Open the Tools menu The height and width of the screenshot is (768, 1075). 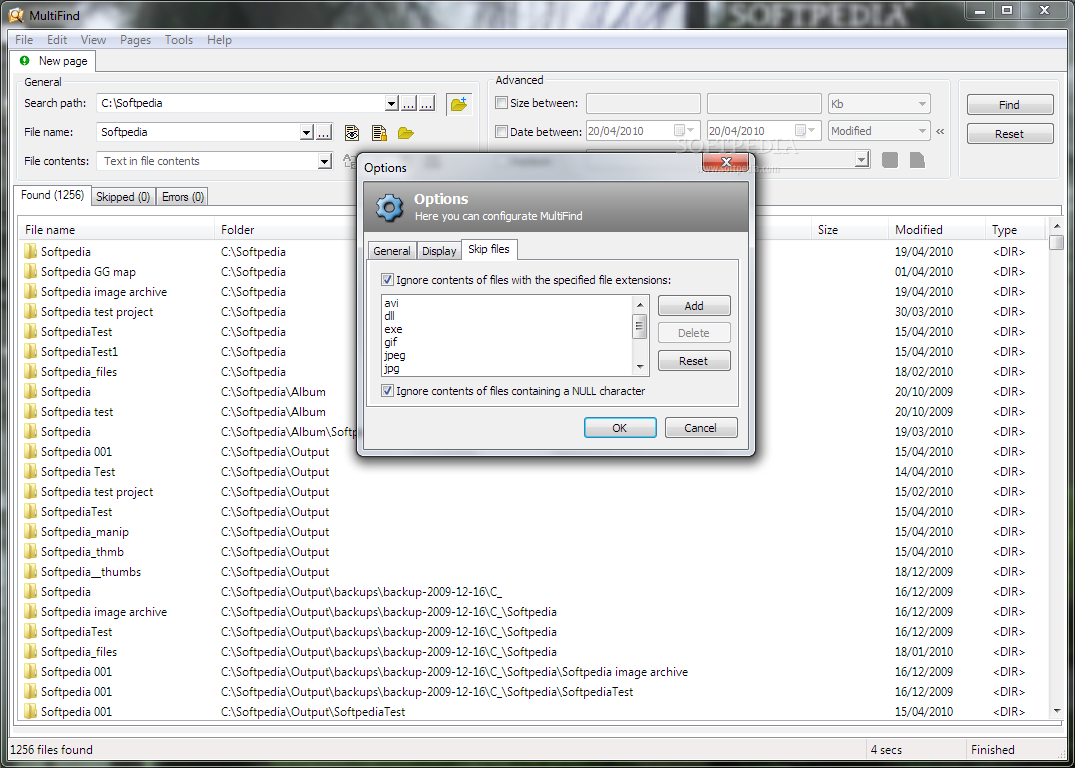(x=179, y=40)
